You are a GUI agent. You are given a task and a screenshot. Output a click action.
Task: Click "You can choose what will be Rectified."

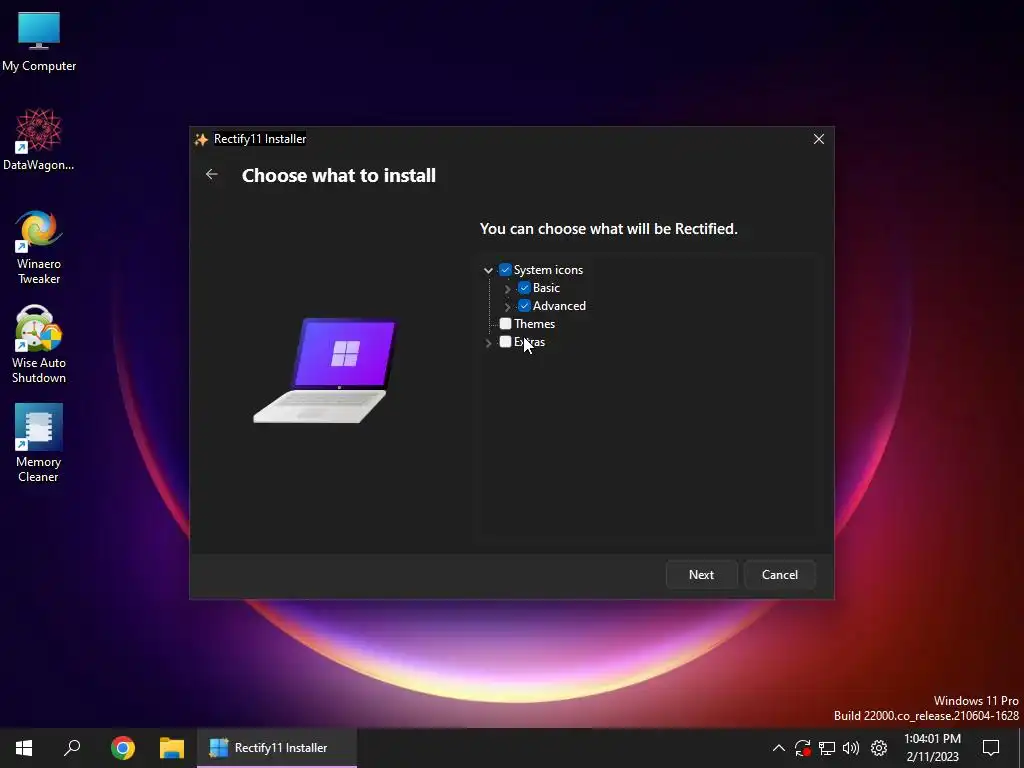(x=609, y=229)
